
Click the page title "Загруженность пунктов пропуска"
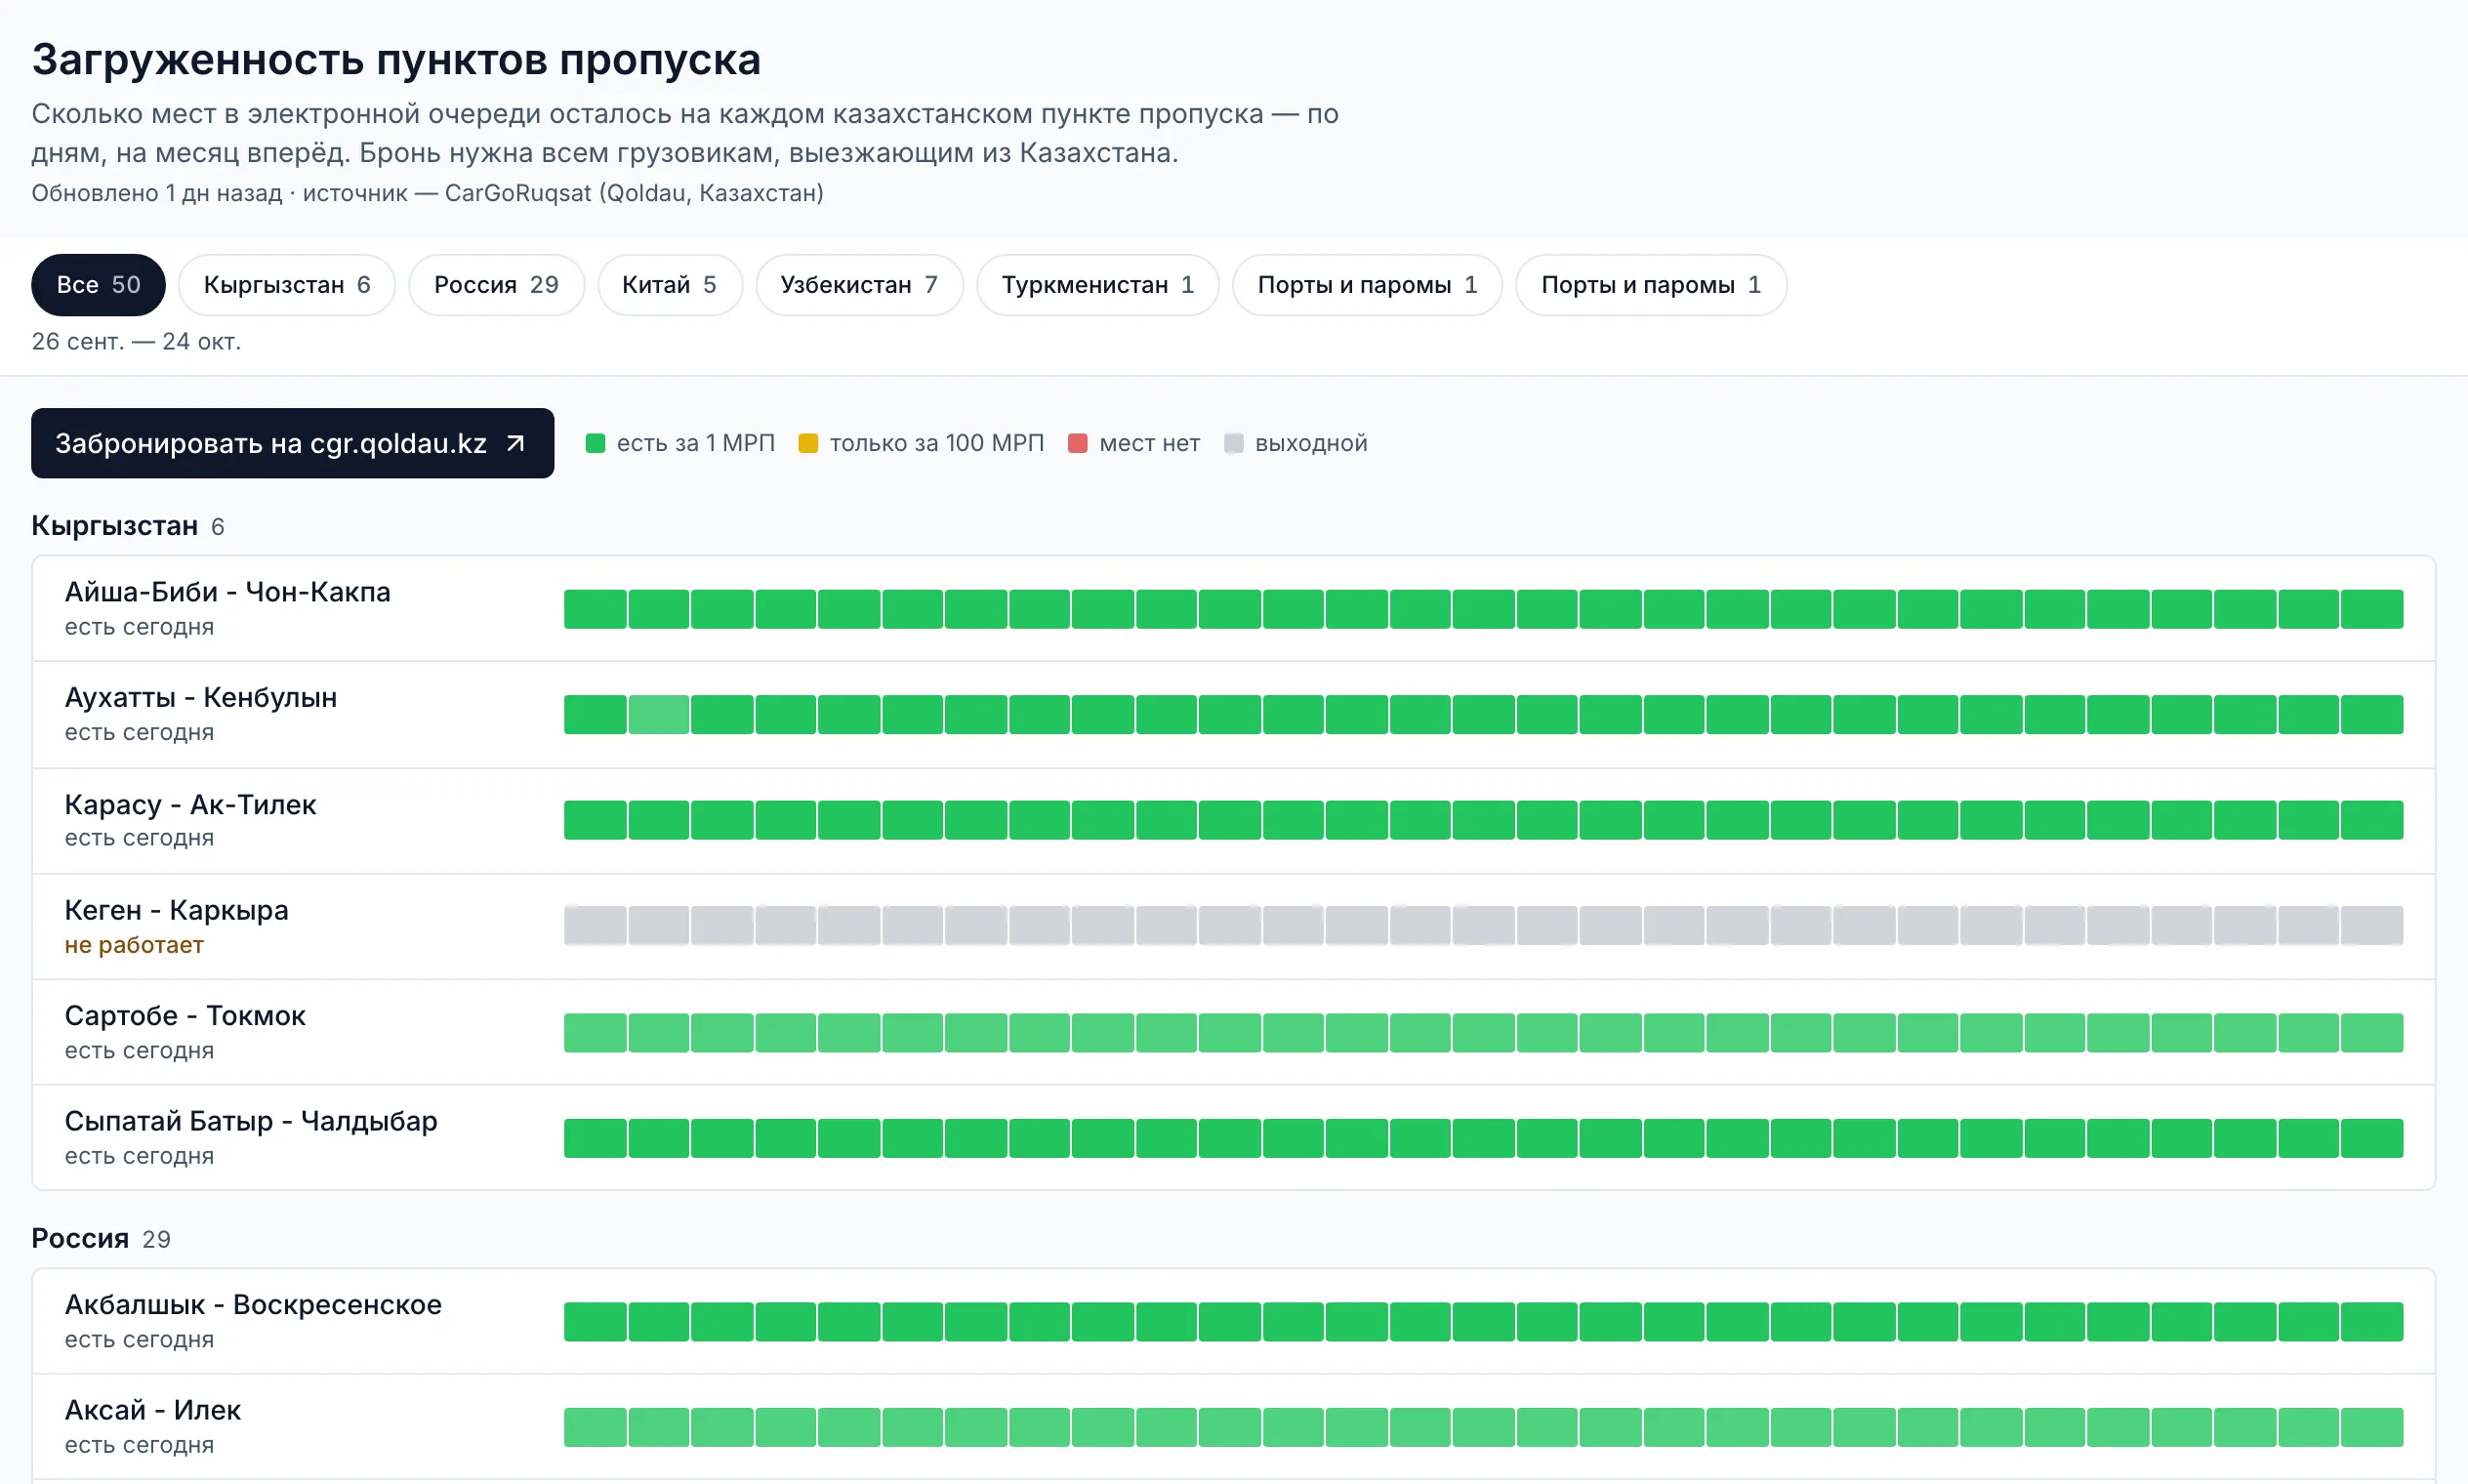coord(396,60)
